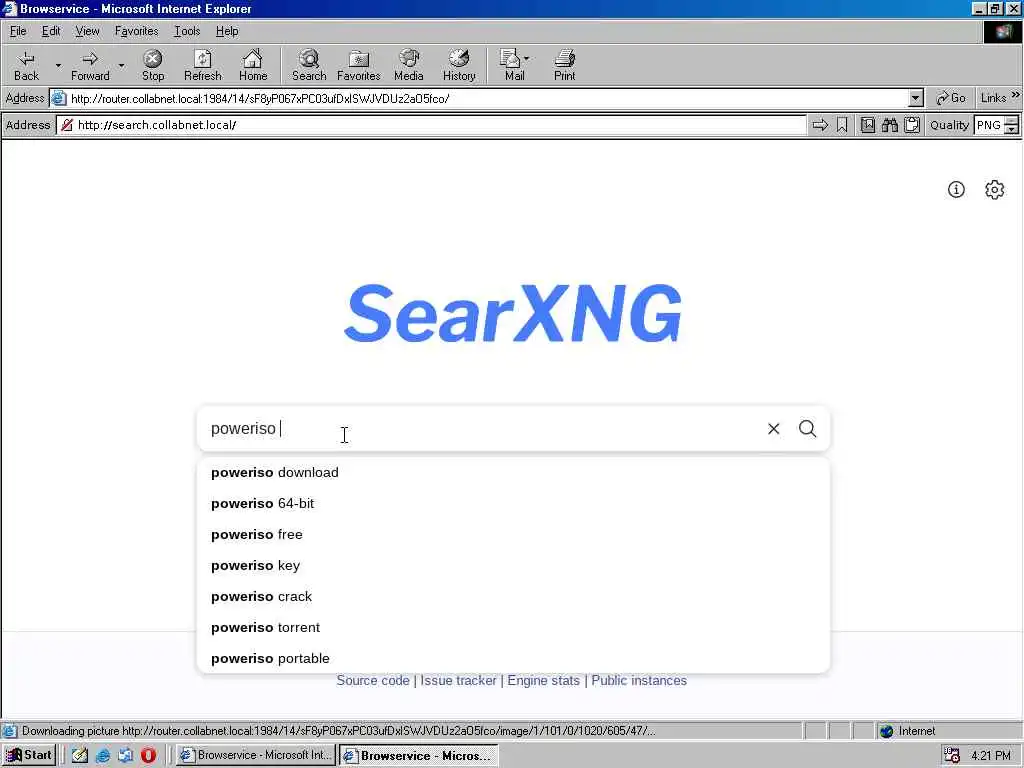
Task: Click the SearXNG search input field
Action: point(480,428)
